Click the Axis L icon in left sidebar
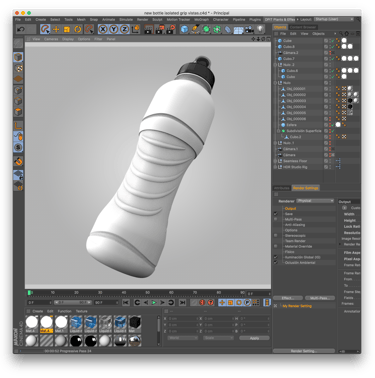Image resolution: width=375 pixels, height=378 pixels. [18, 125]
